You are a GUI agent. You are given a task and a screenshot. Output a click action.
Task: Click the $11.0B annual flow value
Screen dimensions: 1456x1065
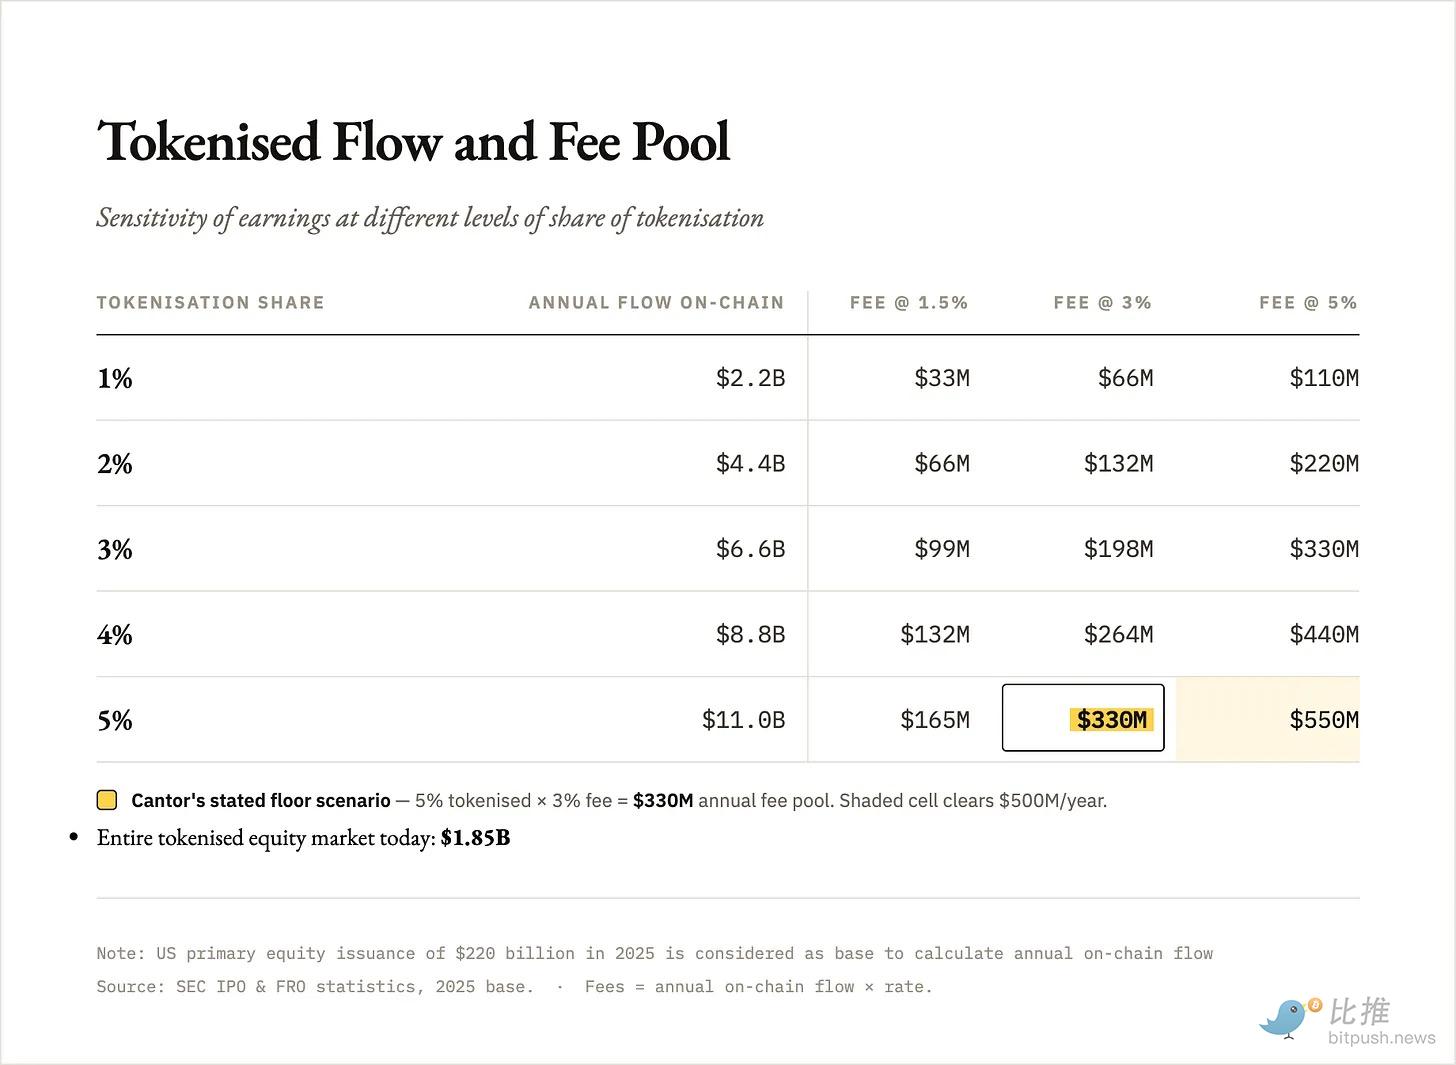coord(743,720)
